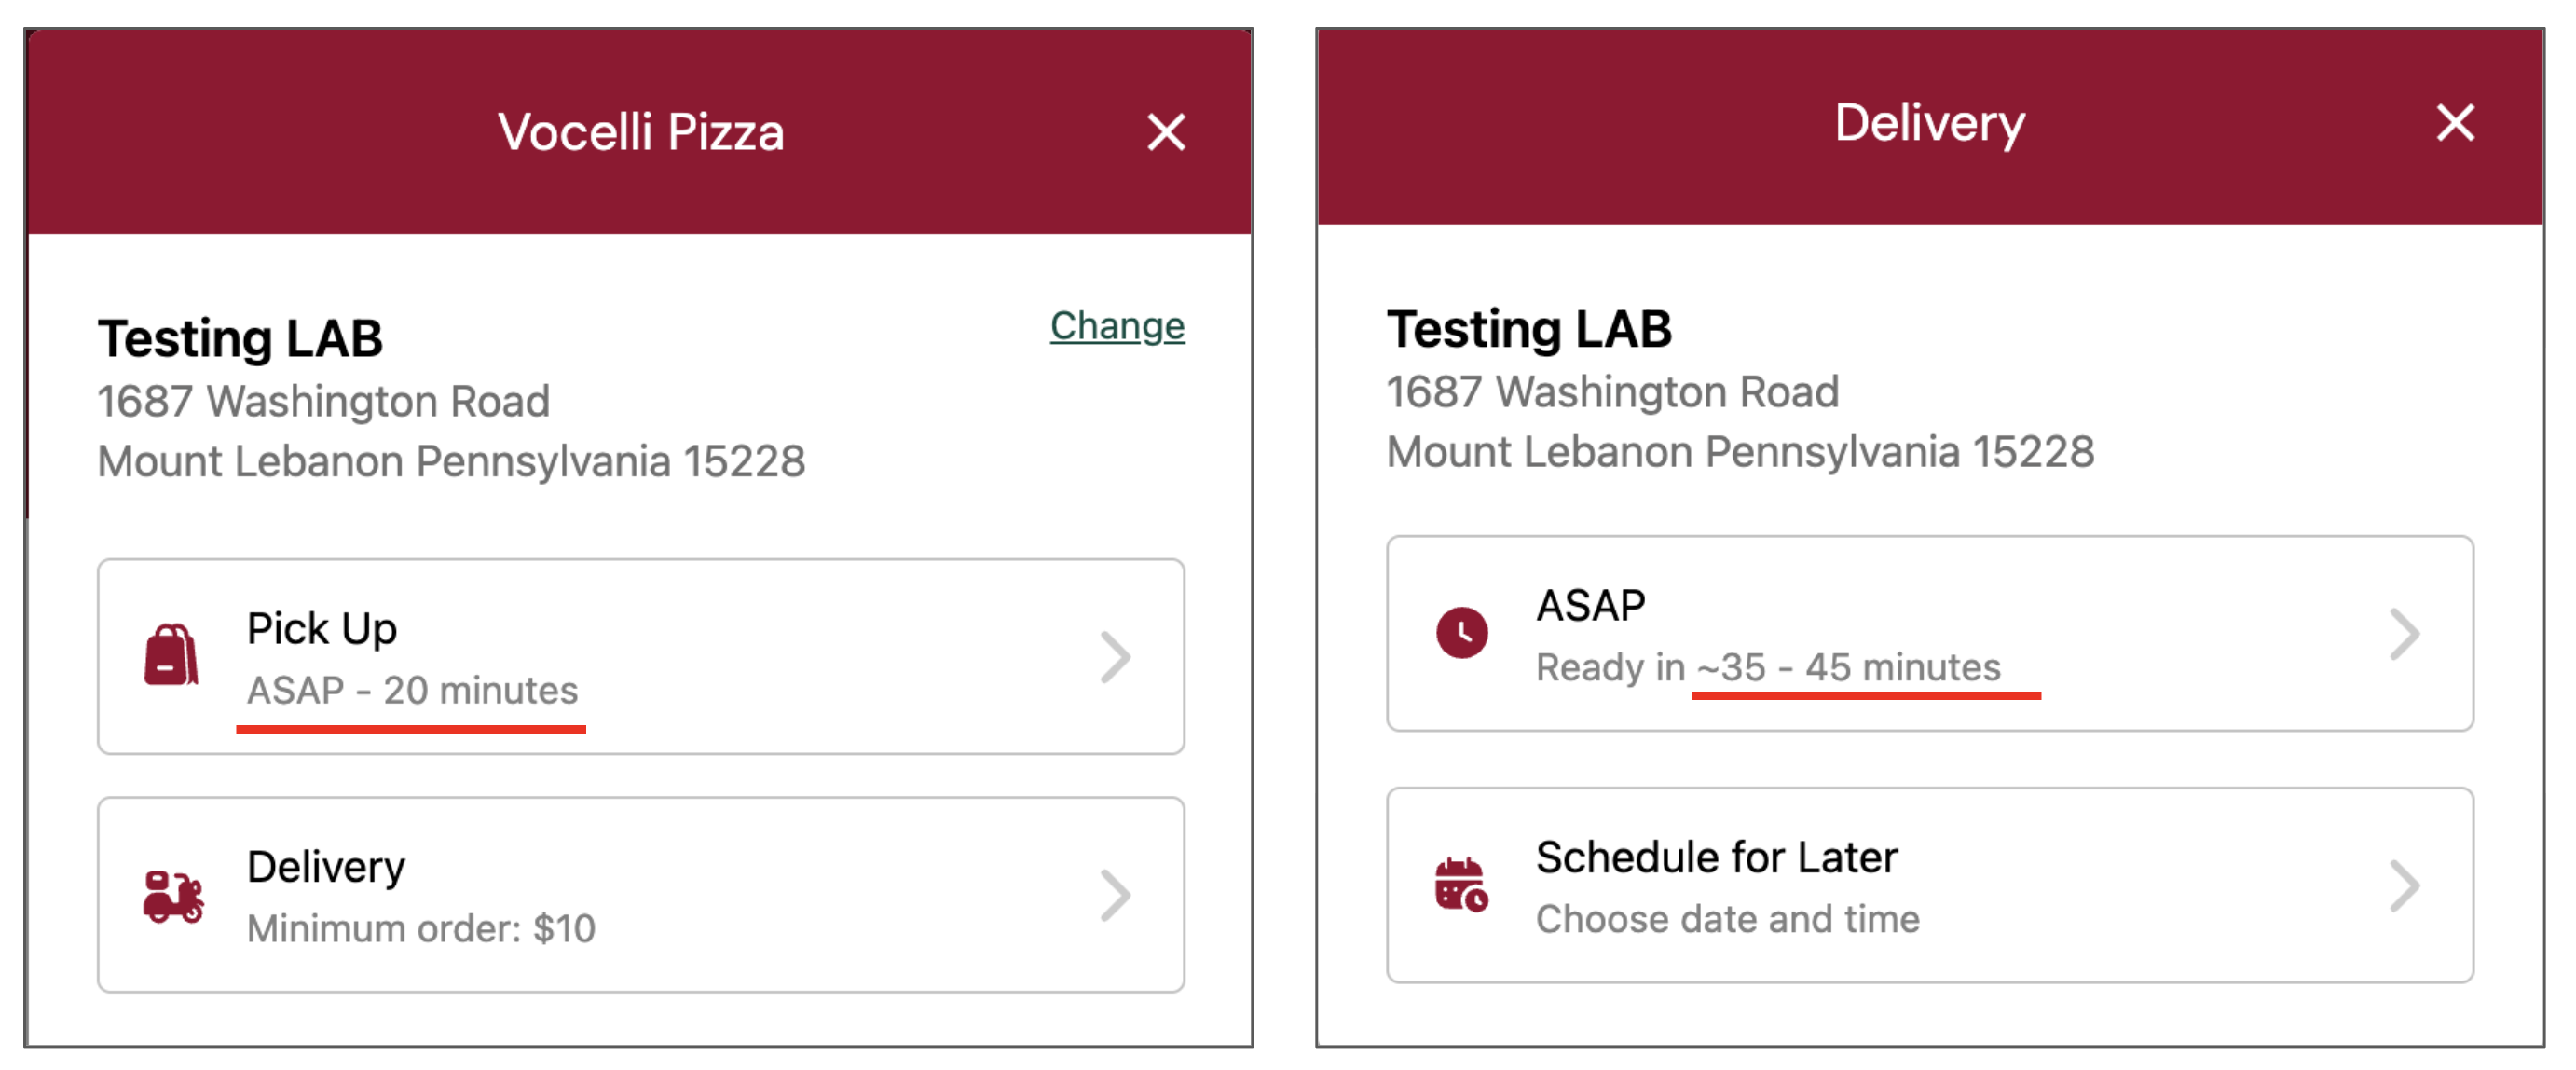The width and height of the screenshot is (2576, 1070).
Task: Click the Schedule for Later calendar icon
Action: (1461, 884)
